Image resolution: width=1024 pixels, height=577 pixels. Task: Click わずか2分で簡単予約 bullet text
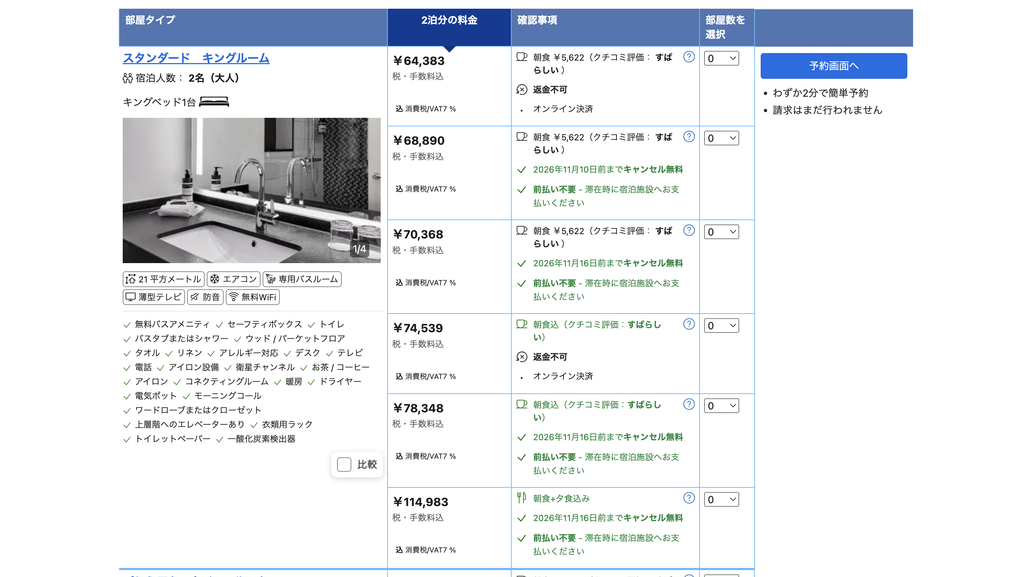click(820, 93)
